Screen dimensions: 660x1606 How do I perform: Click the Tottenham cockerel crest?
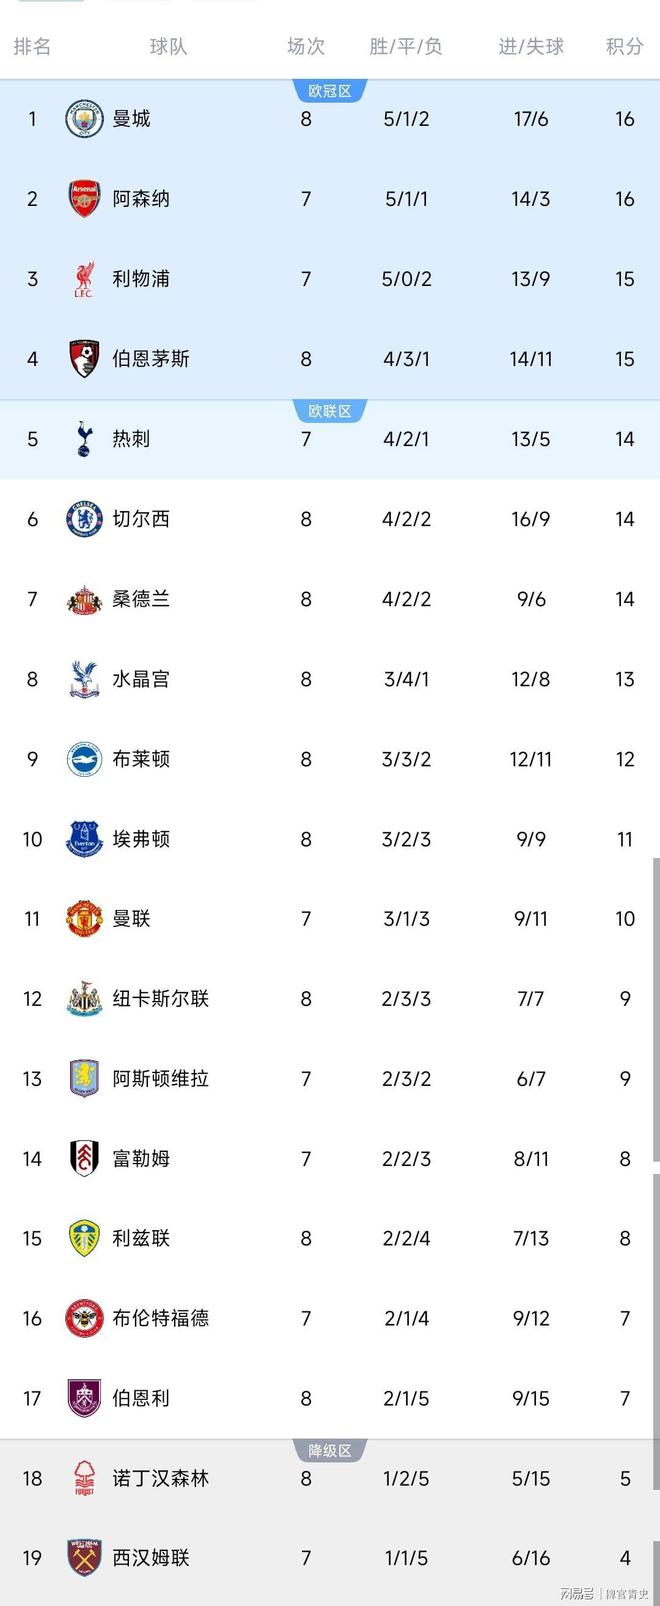(84, 439)
